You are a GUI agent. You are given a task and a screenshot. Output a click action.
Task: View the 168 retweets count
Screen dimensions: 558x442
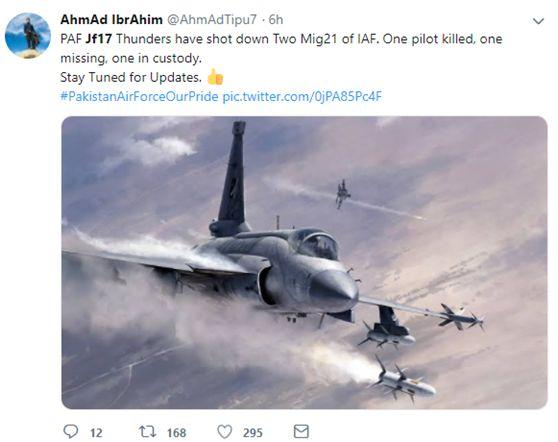pos(177,433)
